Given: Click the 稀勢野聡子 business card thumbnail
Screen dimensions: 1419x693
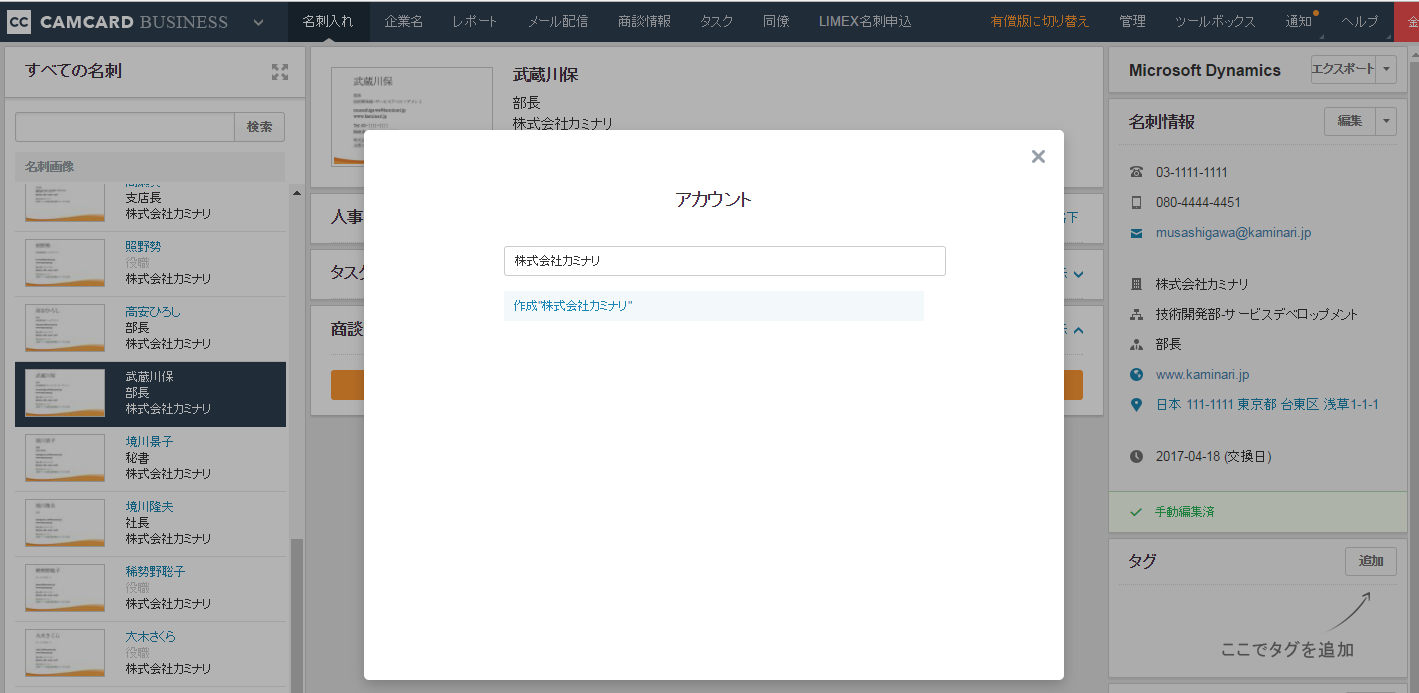Looking at the screenshot, I should tap(65, 588).
